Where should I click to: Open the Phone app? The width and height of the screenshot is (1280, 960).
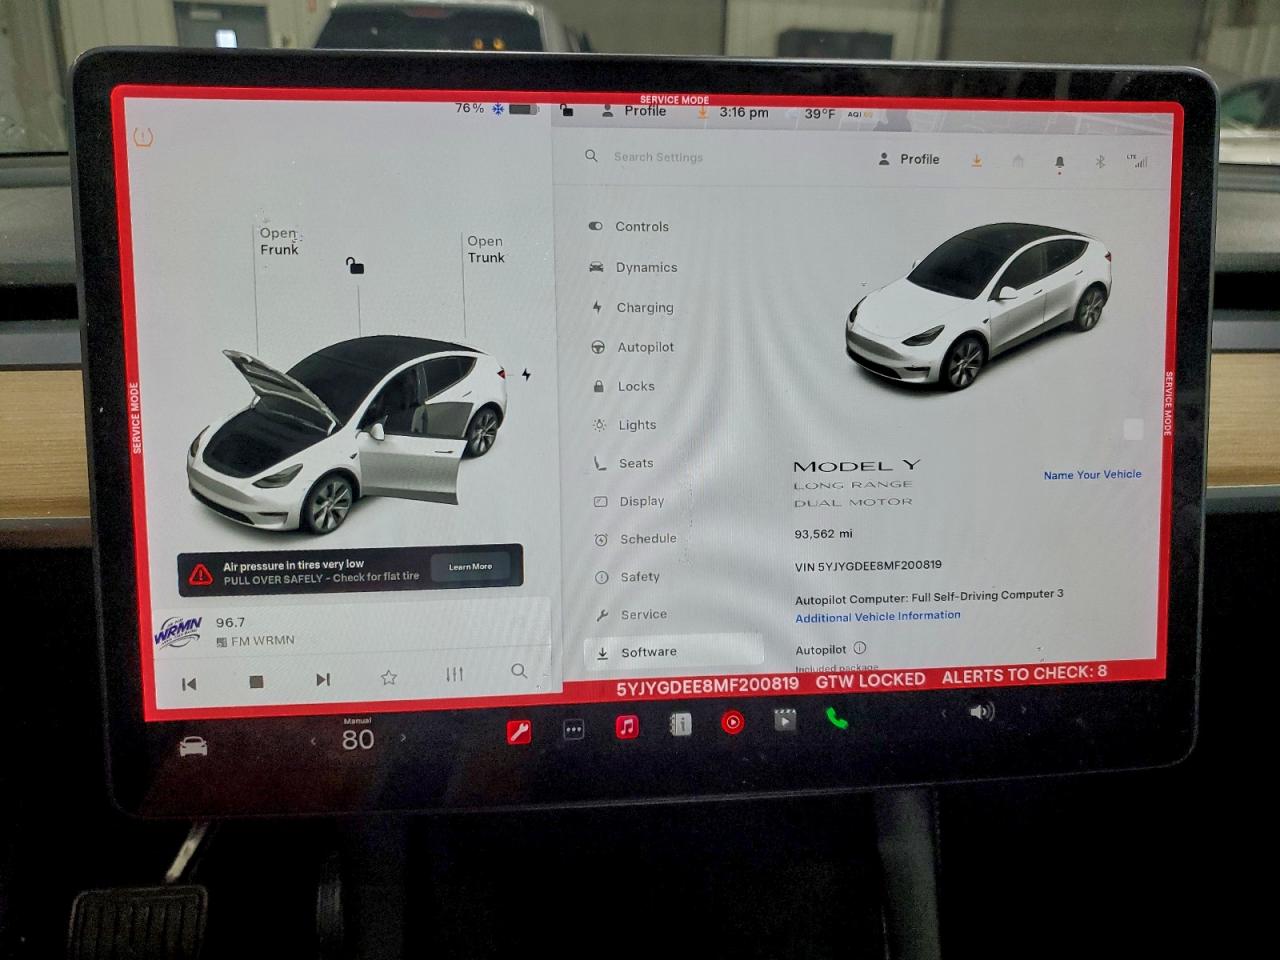coord(838,719)
